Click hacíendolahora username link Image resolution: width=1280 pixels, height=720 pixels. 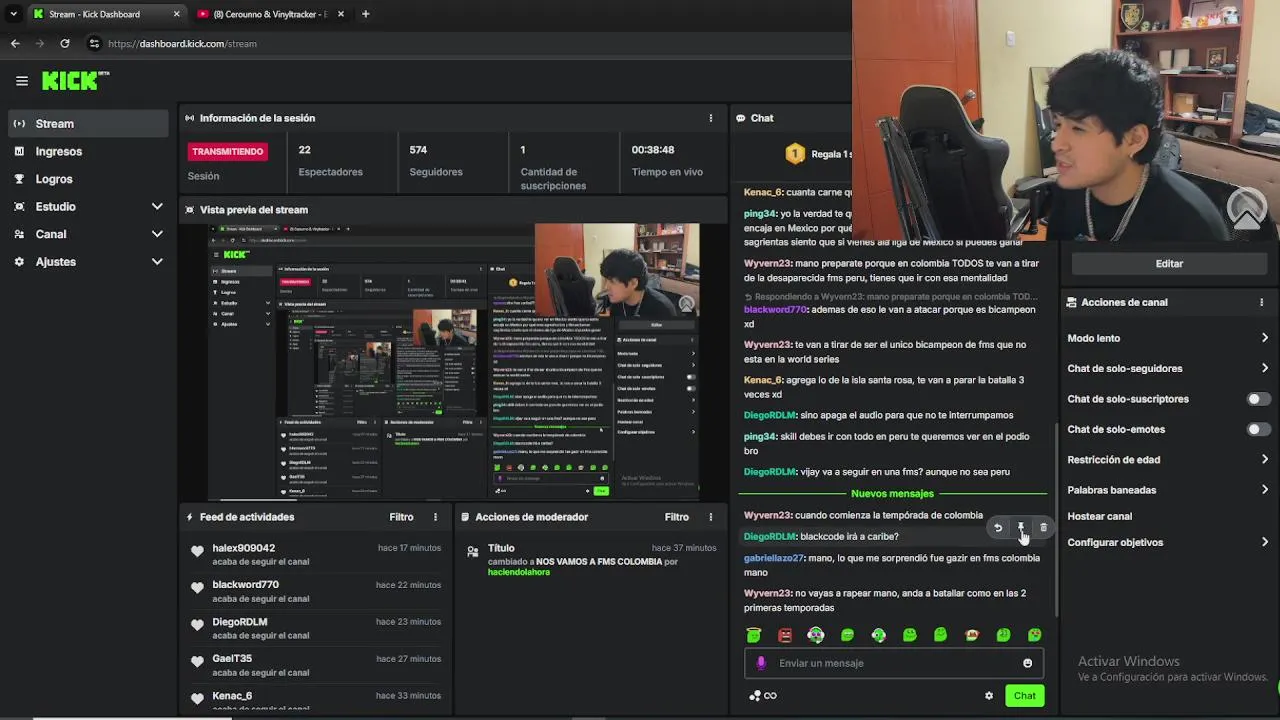click(519, 572)
